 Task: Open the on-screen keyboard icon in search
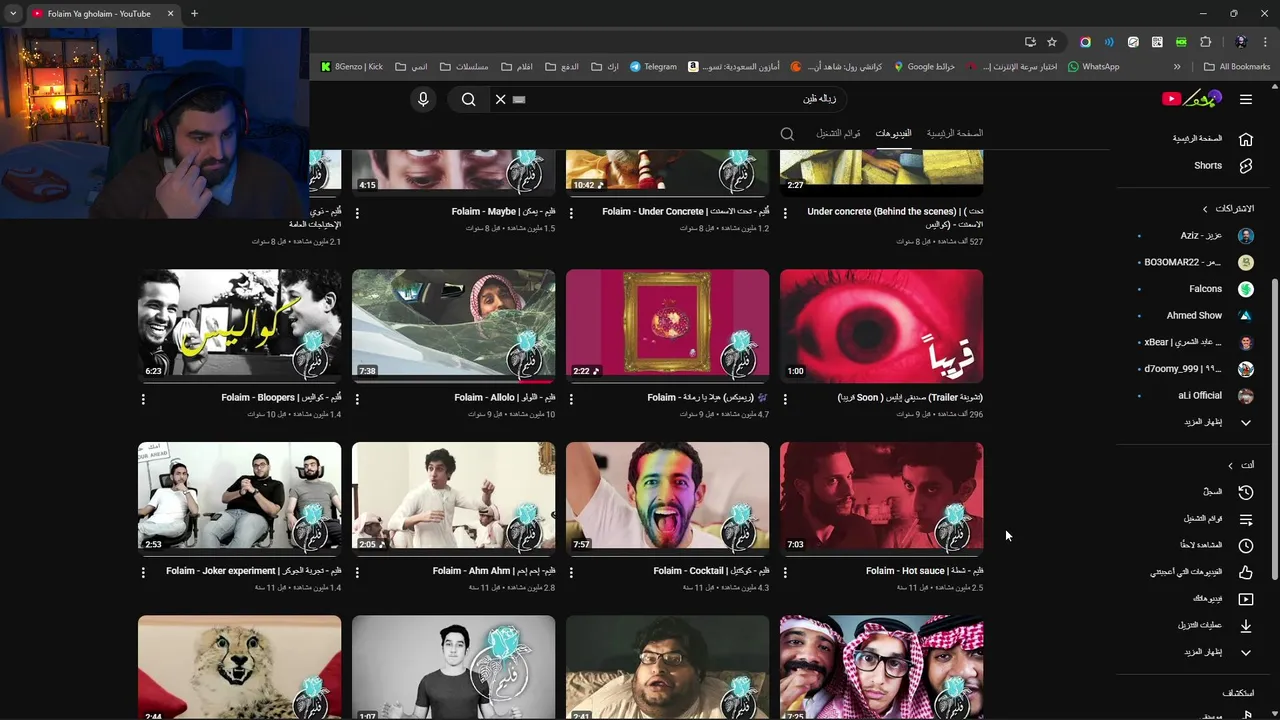coord(518,99)
